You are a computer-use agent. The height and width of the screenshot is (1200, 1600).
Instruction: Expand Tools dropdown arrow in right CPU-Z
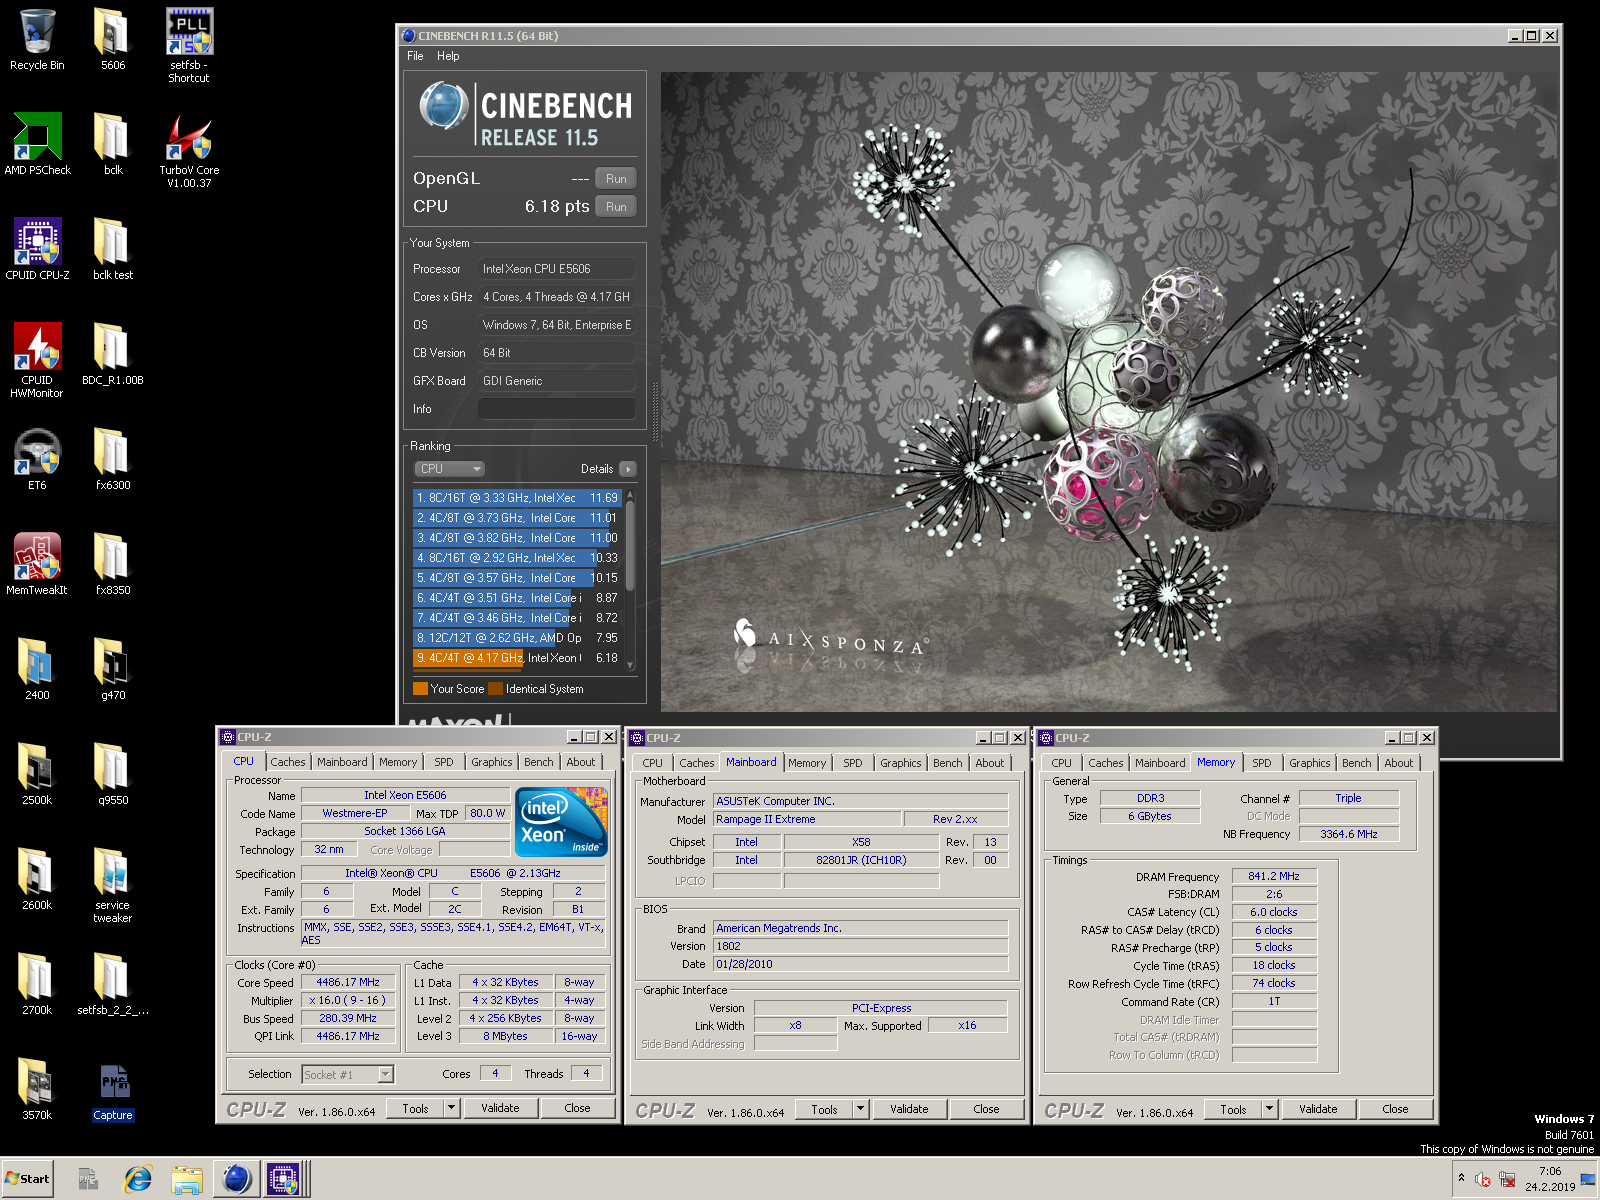coord(1269,1110)
